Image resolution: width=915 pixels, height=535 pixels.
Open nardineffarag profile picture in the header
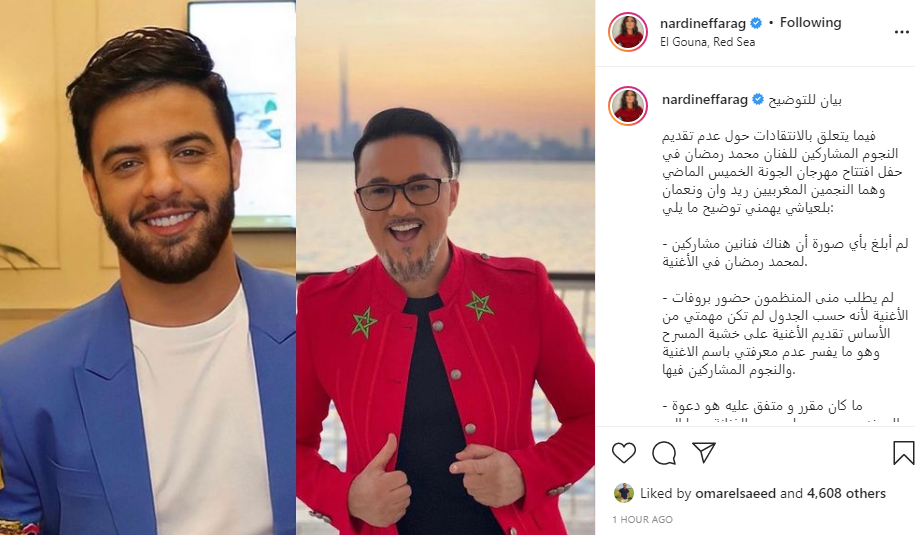pyautogui.click(x=628, y=32)
